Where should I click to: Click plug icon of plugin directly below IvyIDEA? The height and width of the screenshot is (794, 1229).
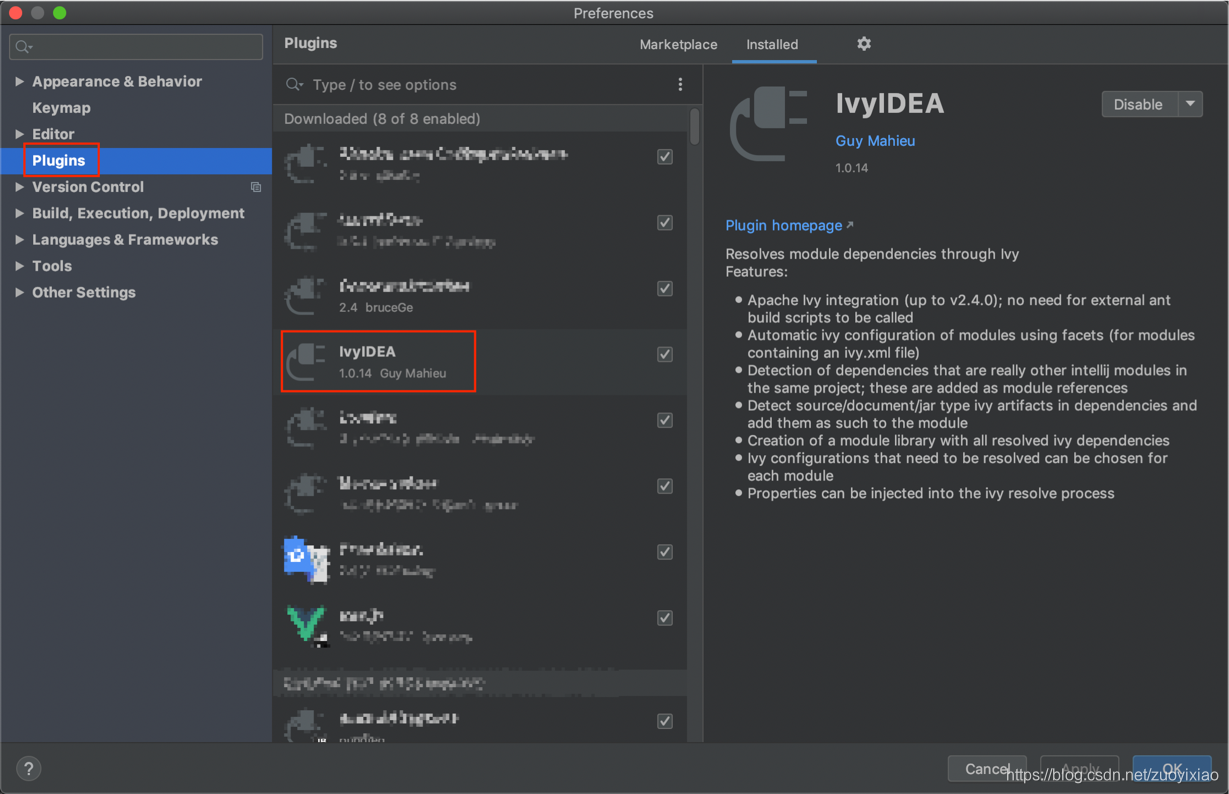pyautogui.click(x=307, y=427)
